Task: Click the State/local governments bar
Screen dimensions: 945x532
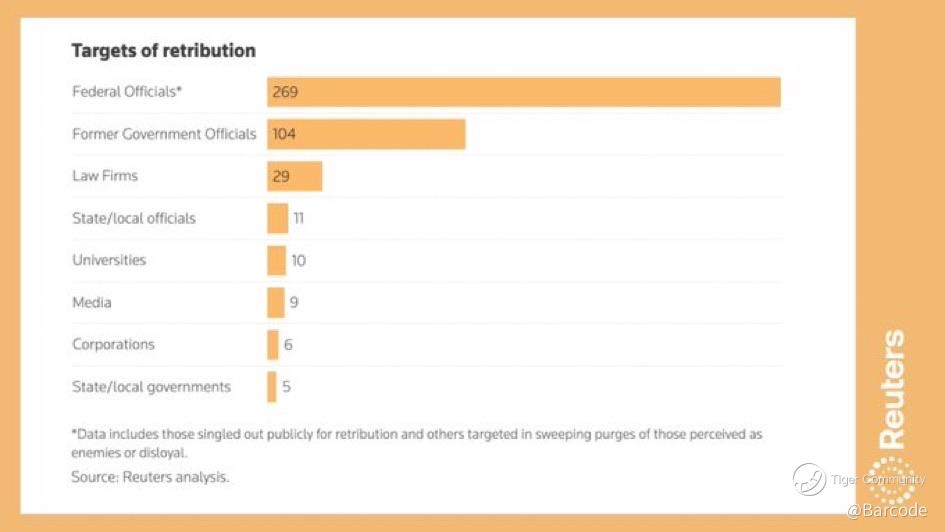Action: tap(271, 386)
